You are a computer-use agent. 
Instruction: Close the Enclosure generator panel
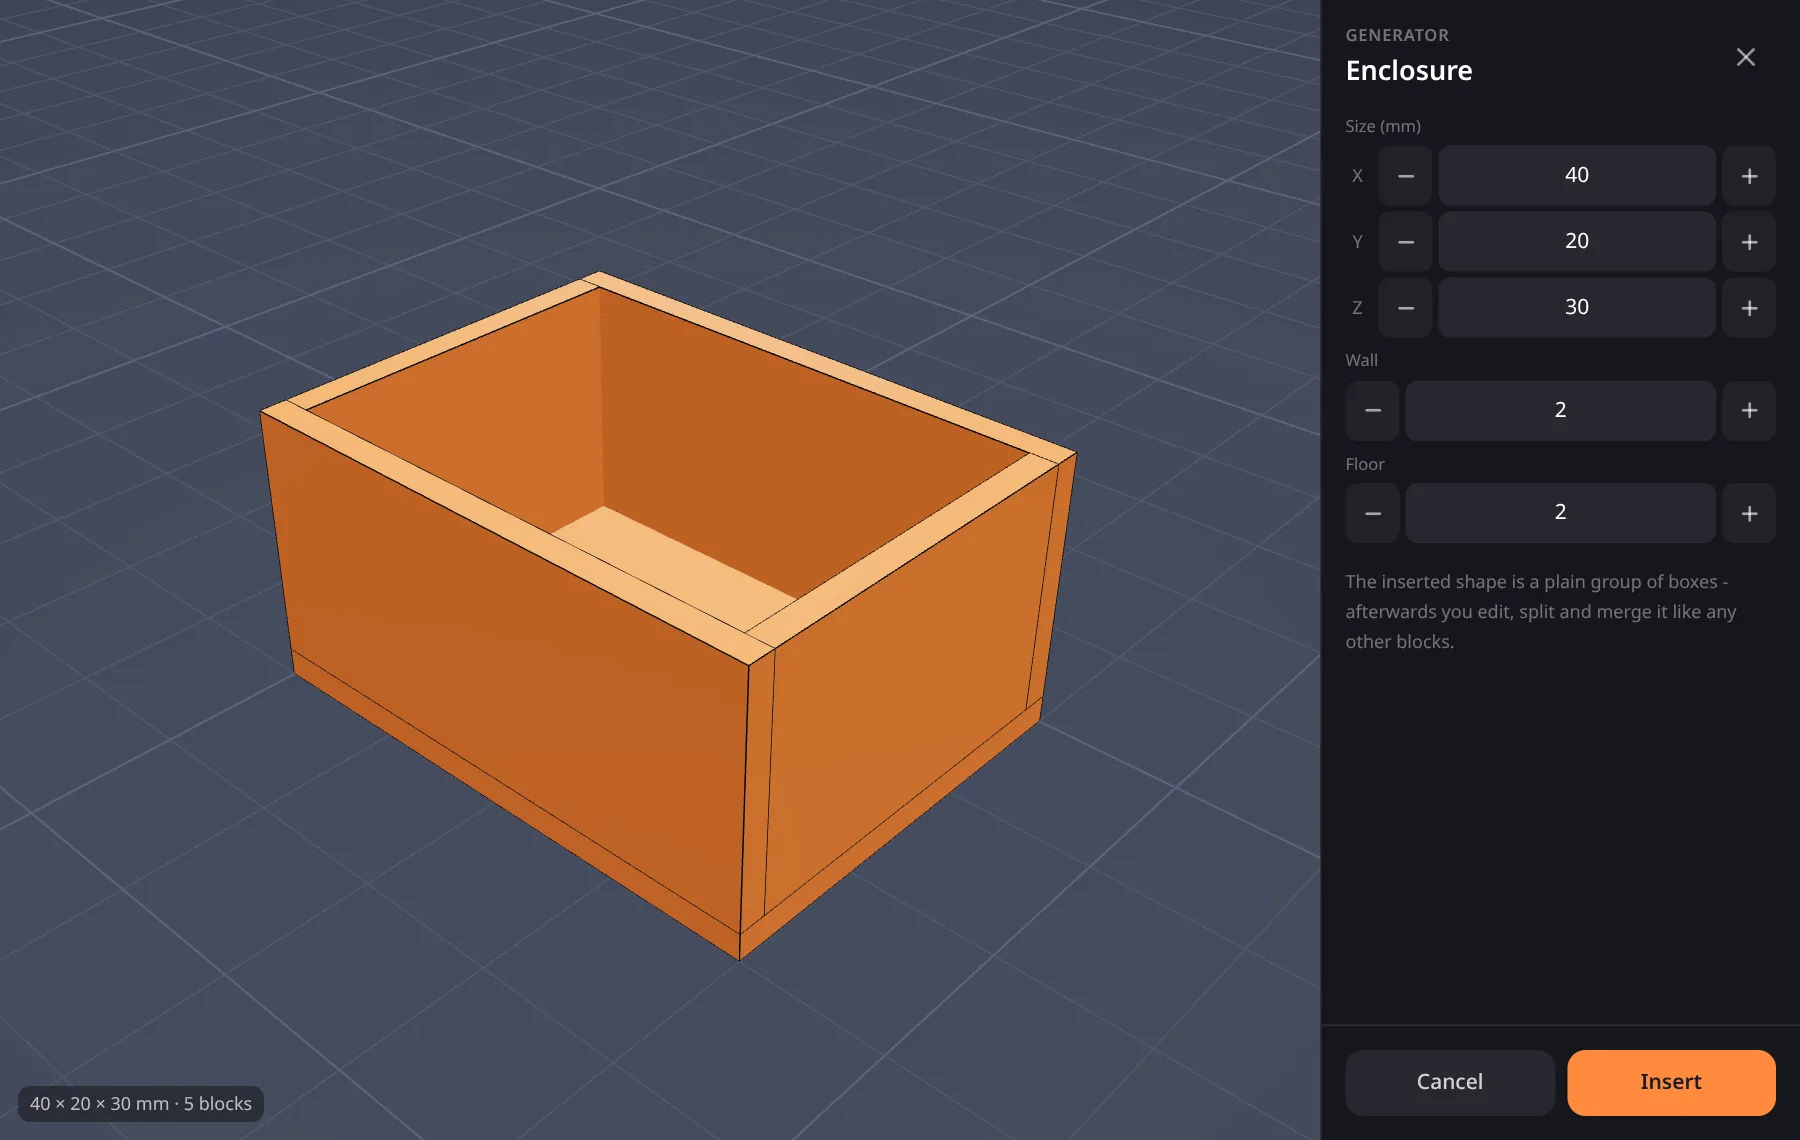[x=1745, y=57]
